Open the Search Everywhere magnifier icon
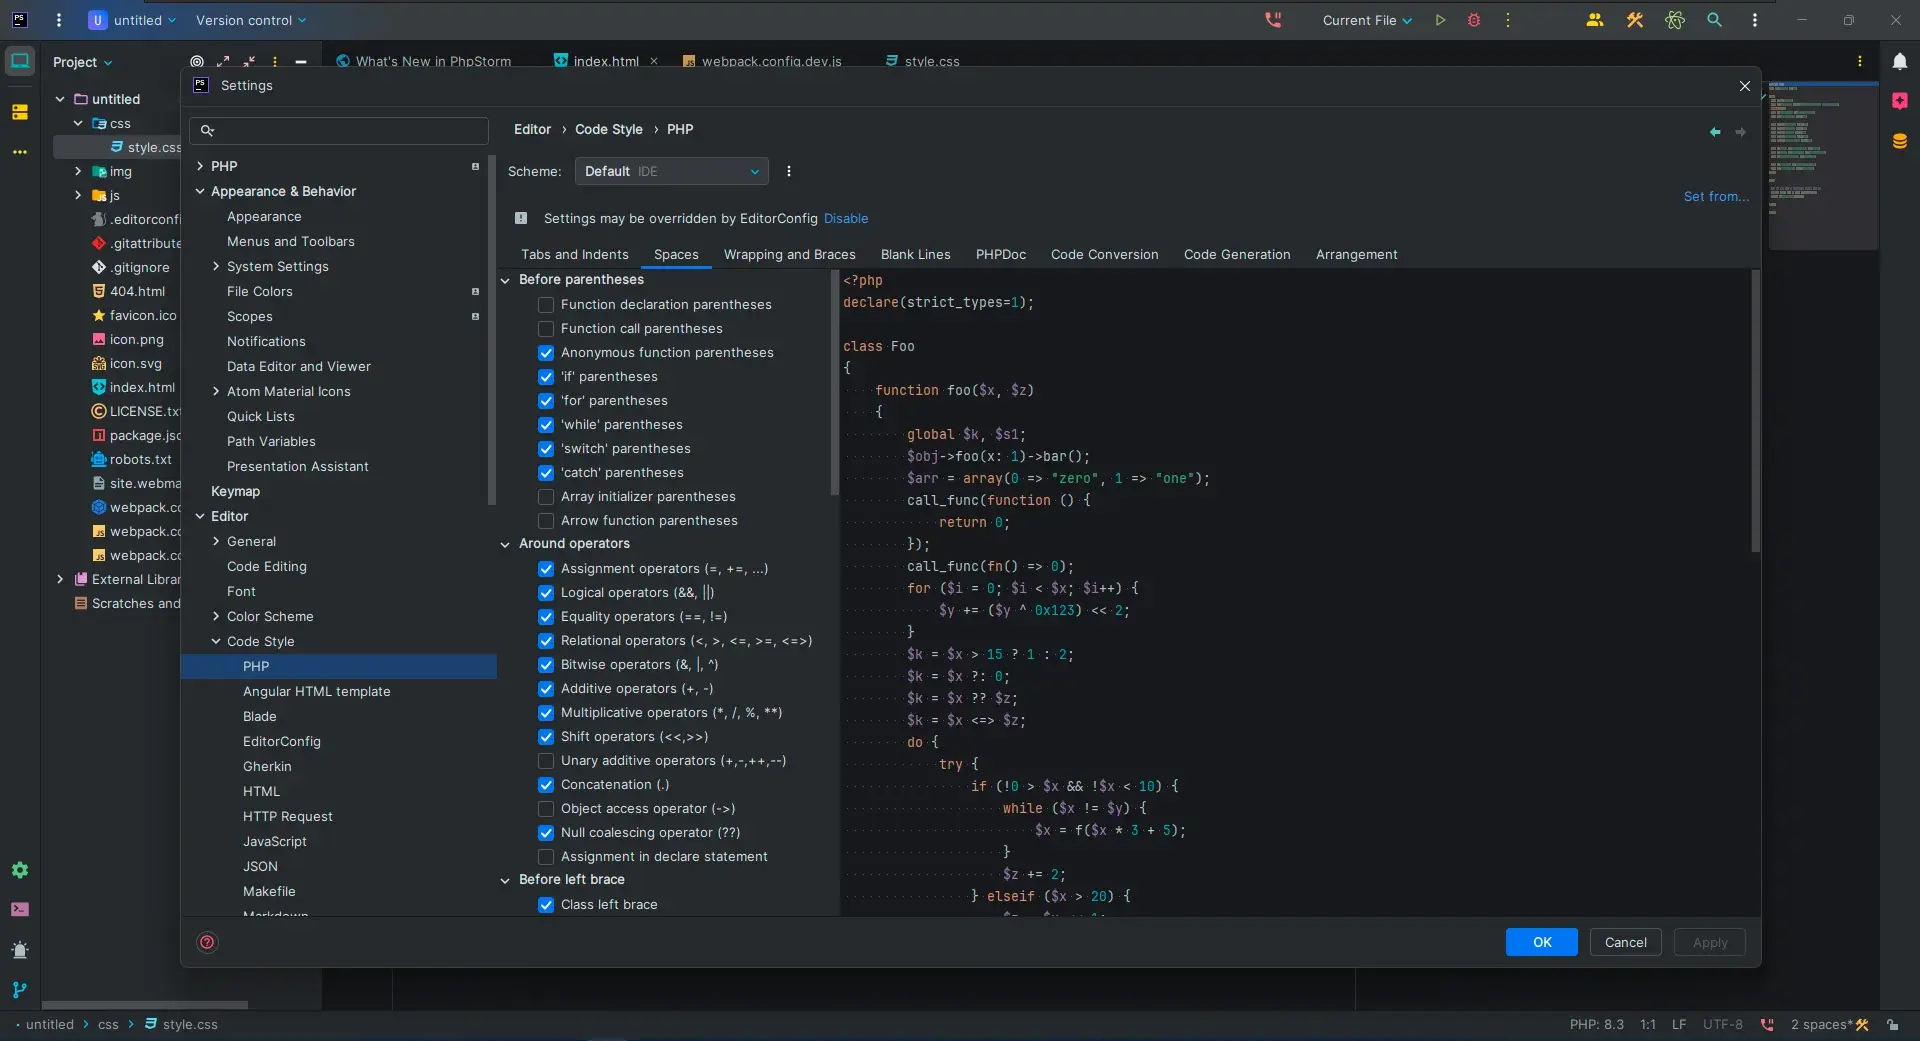Image resolution: width=1920 pixels, height=1041 pixels. (x=1714, y=20)
